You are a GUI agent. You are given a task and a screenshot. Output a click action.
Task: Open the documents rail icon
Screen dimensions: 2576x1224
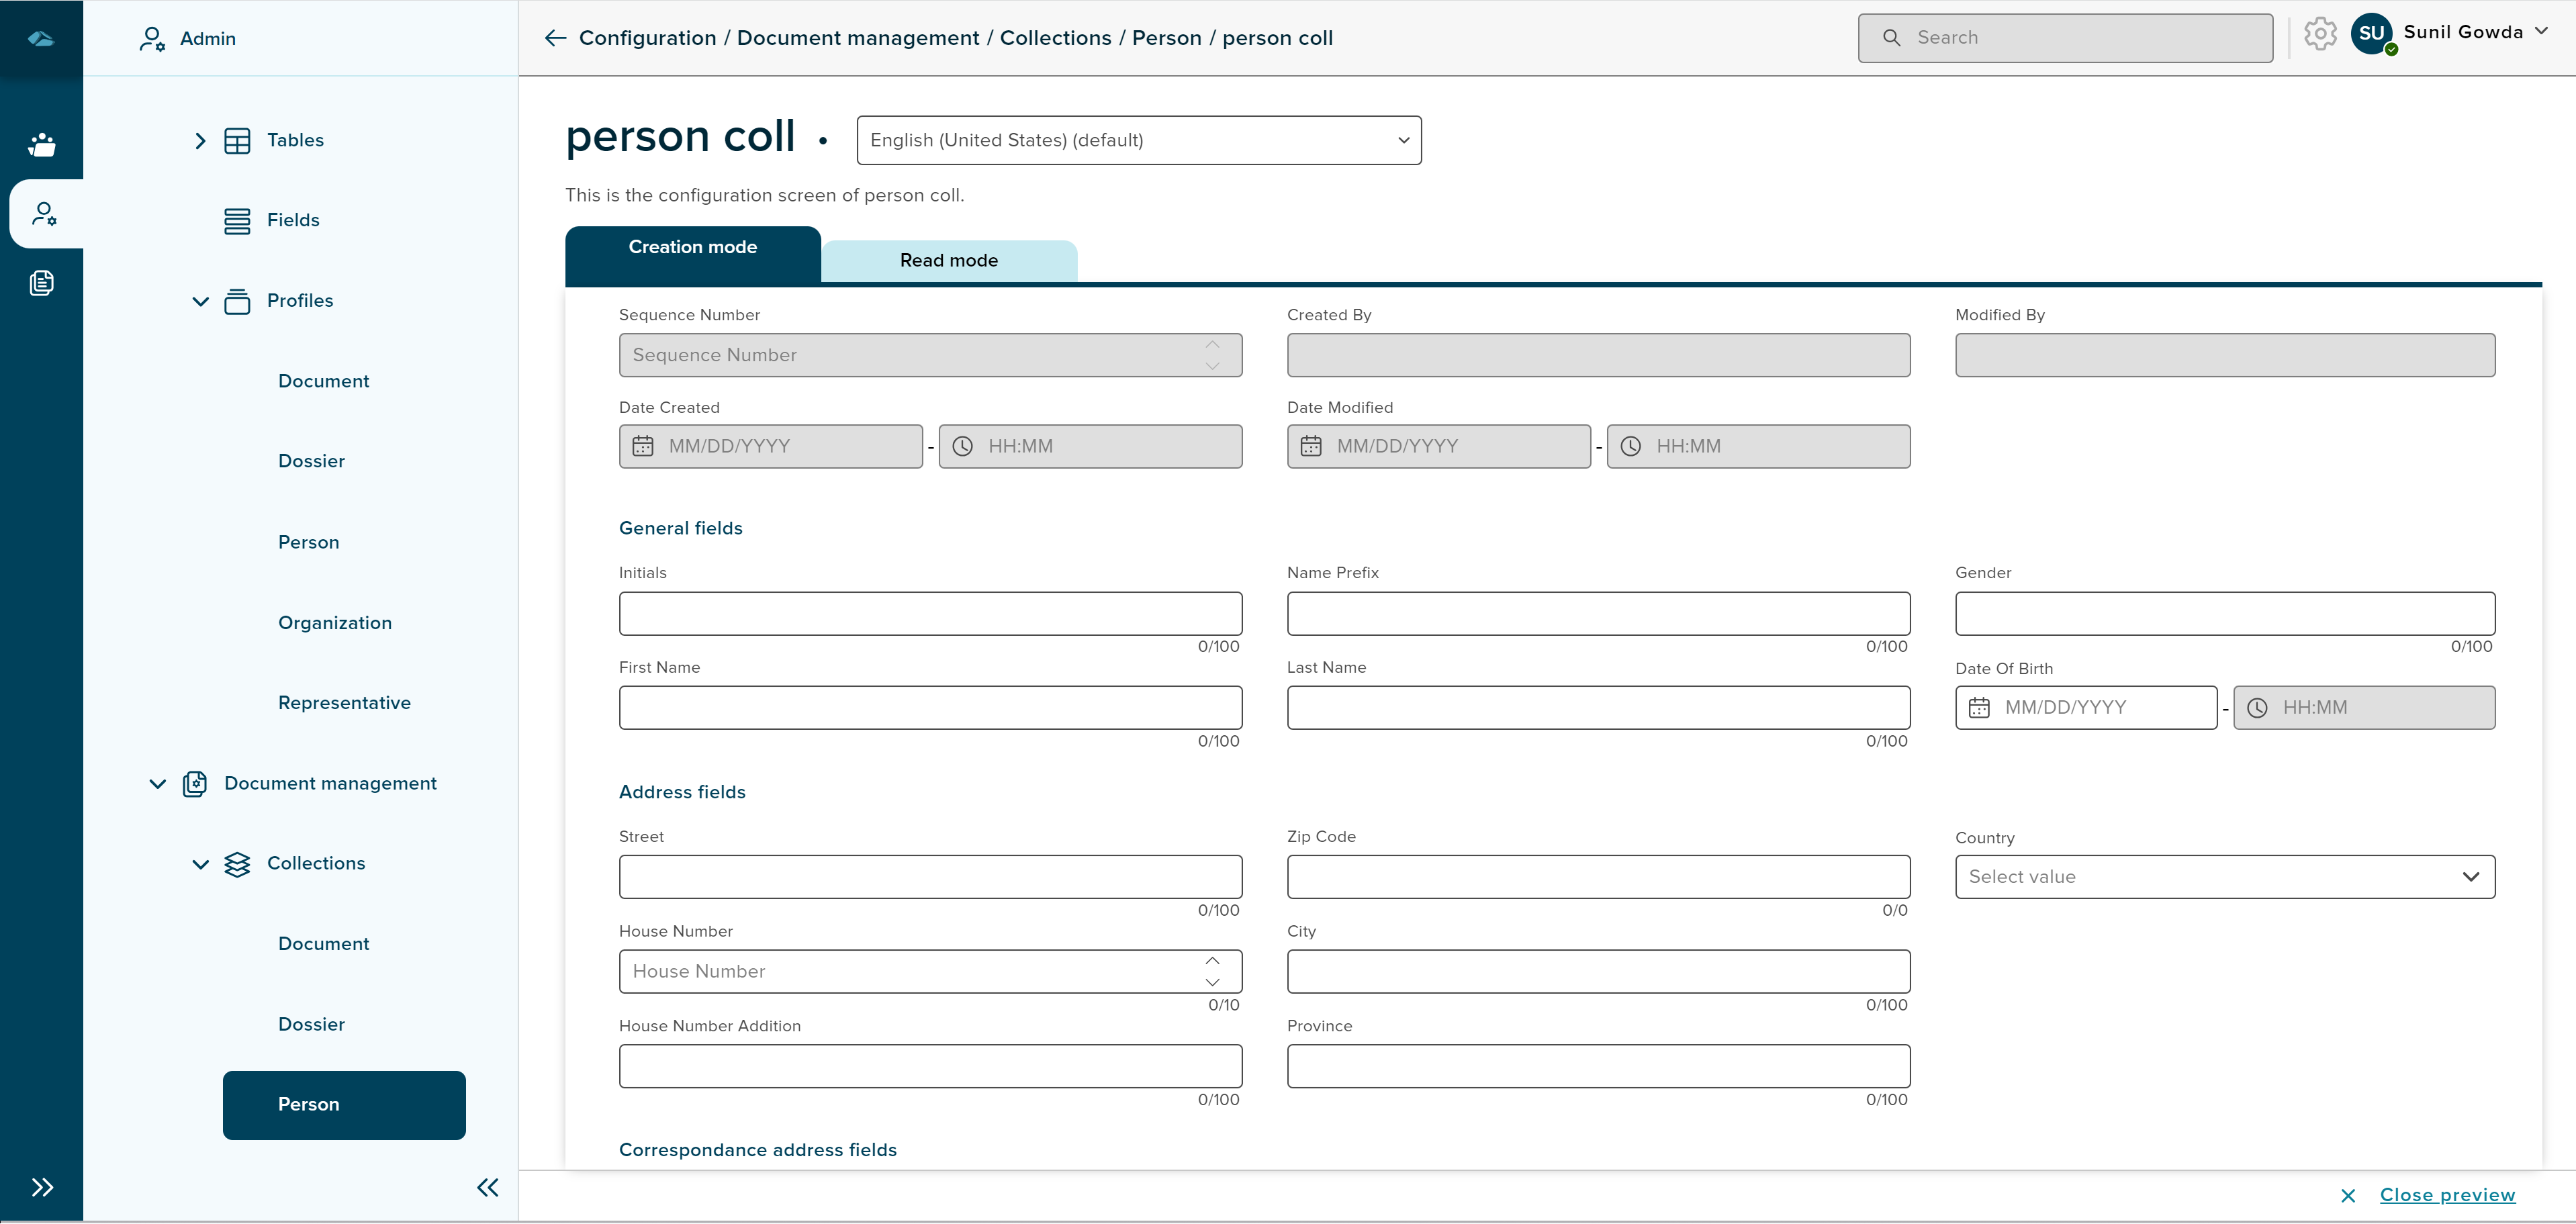click(x=42, y=283)
